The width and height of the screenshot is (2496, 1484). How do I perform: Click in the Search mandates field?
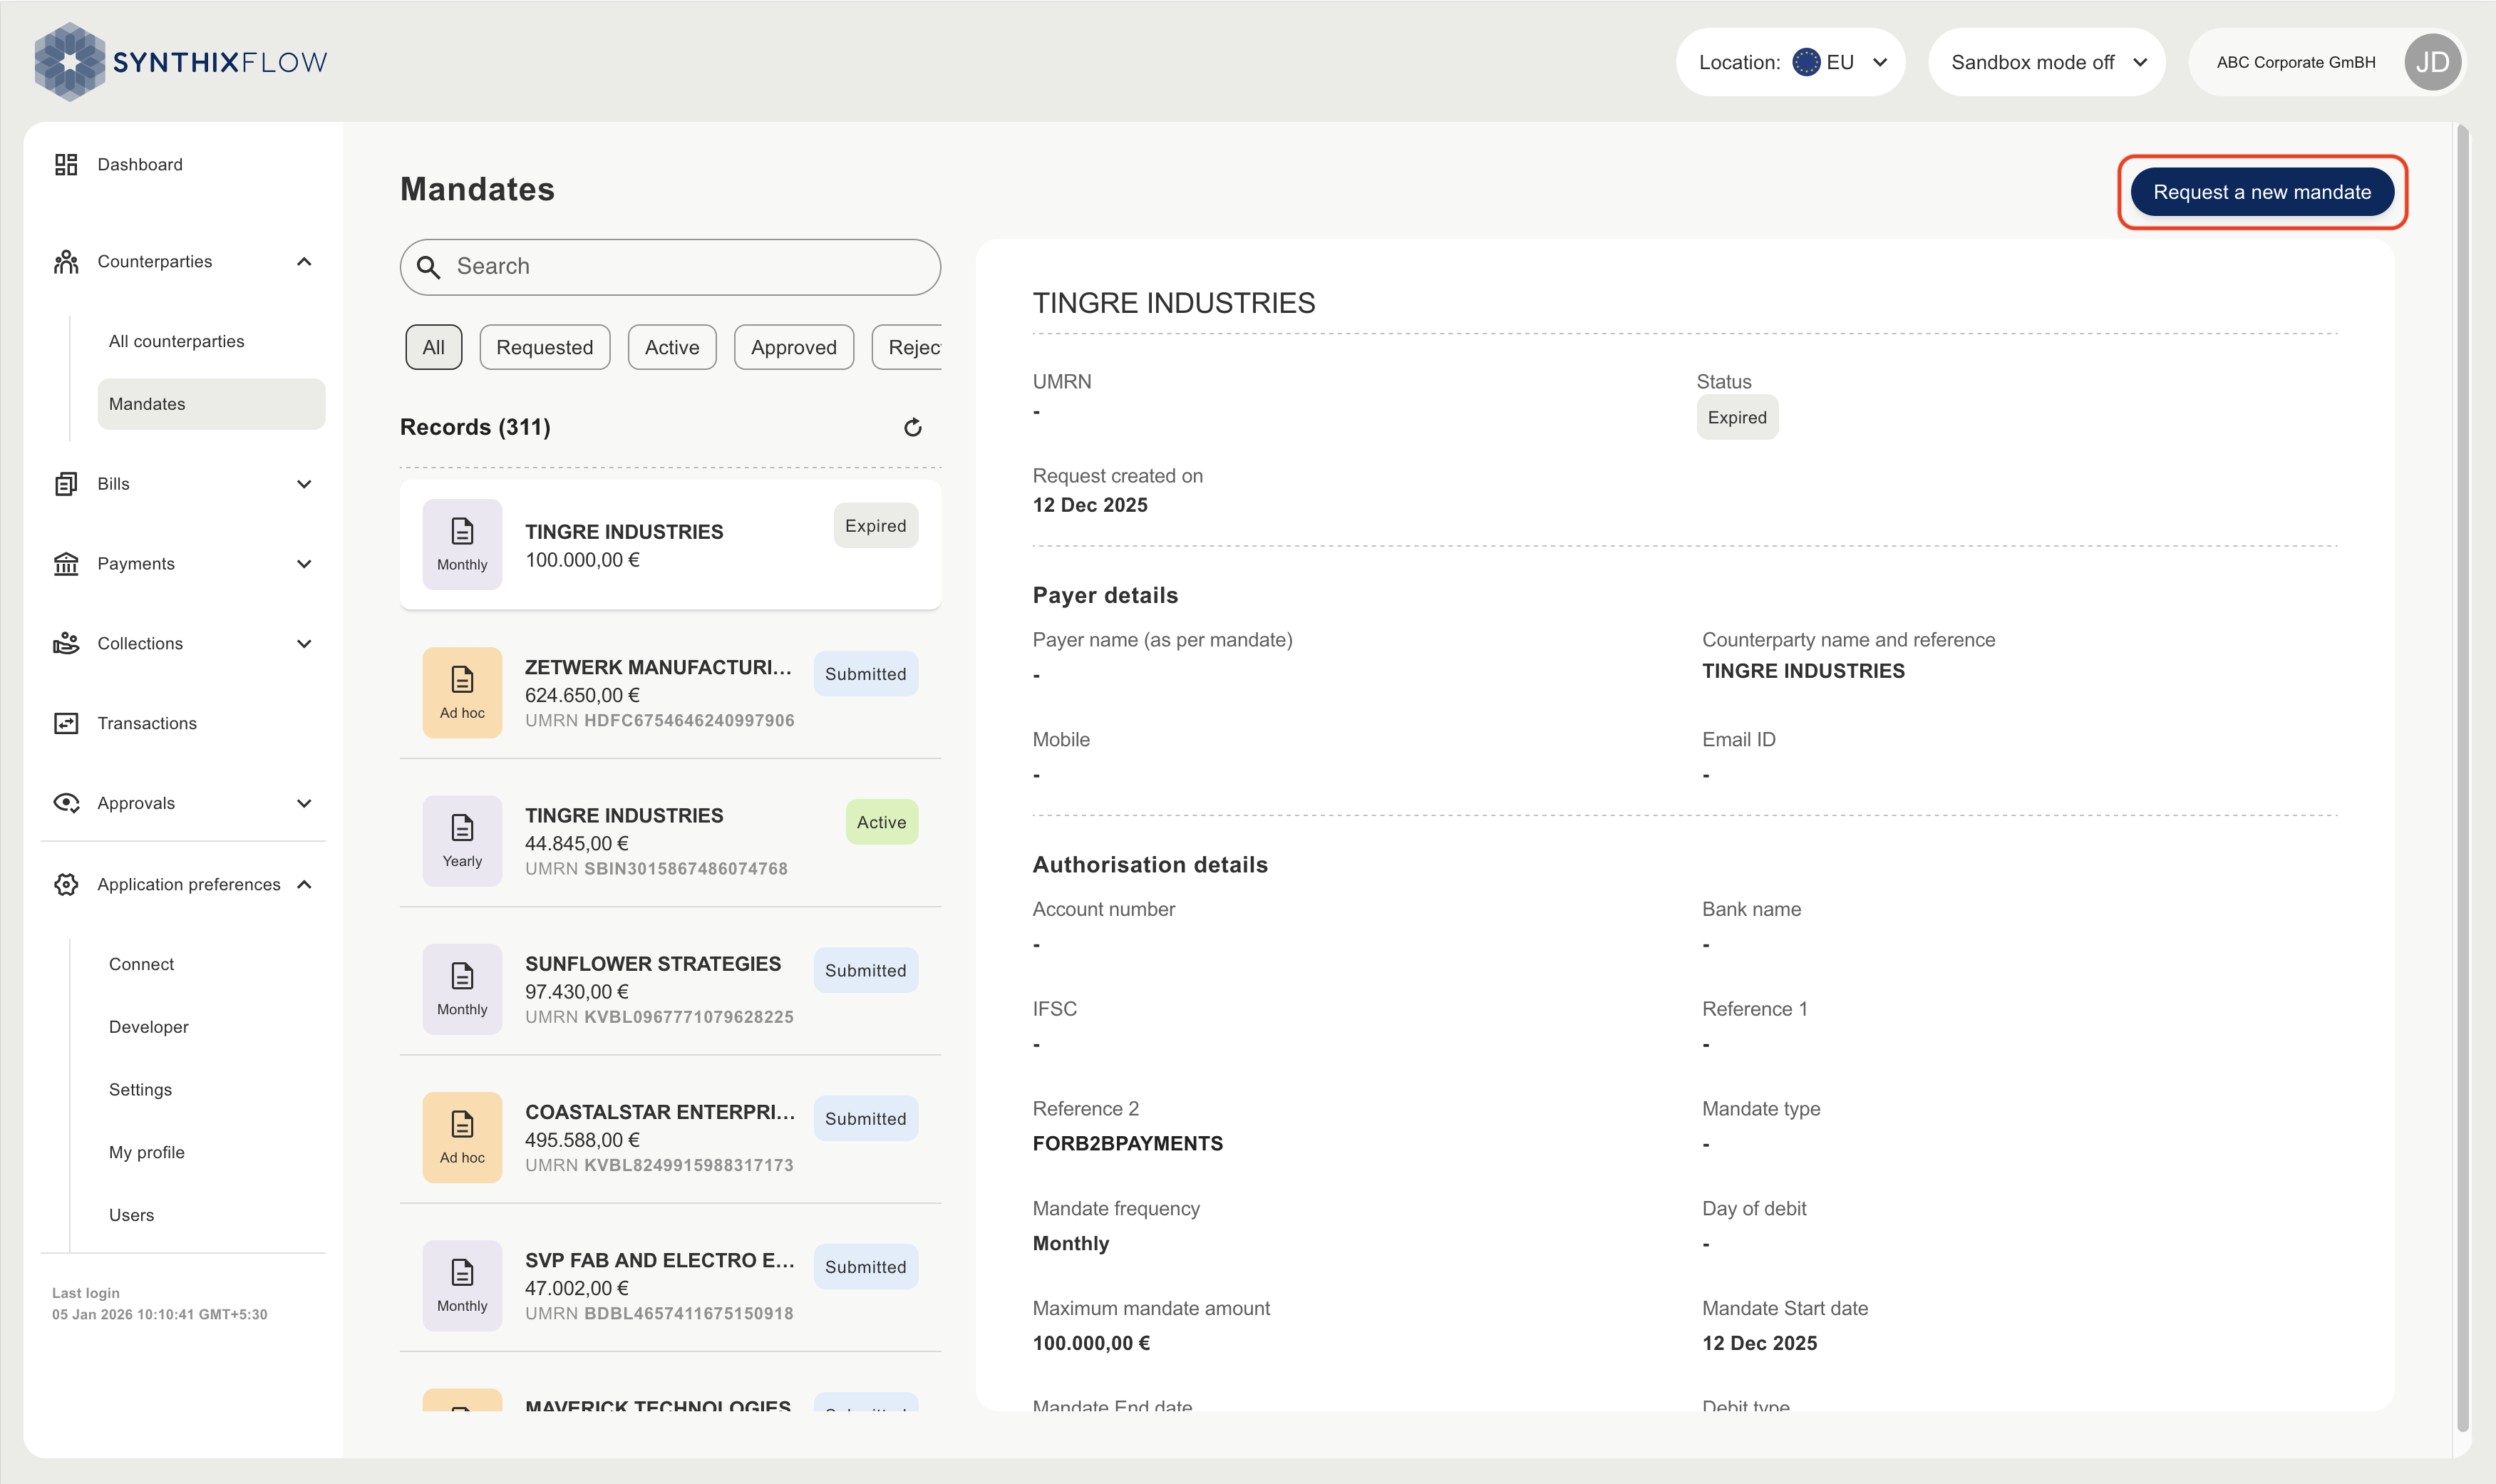click(x=670, y=267)
